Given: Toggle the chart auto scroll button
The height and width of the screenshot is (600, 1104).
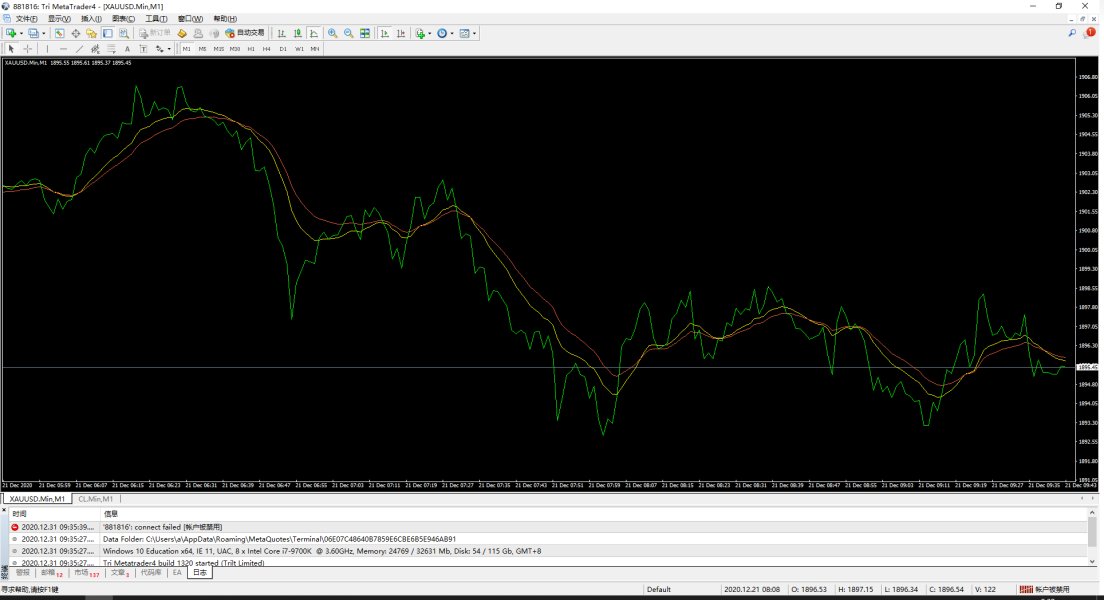Looking at the screenshot, I should (x=385, y=33).
